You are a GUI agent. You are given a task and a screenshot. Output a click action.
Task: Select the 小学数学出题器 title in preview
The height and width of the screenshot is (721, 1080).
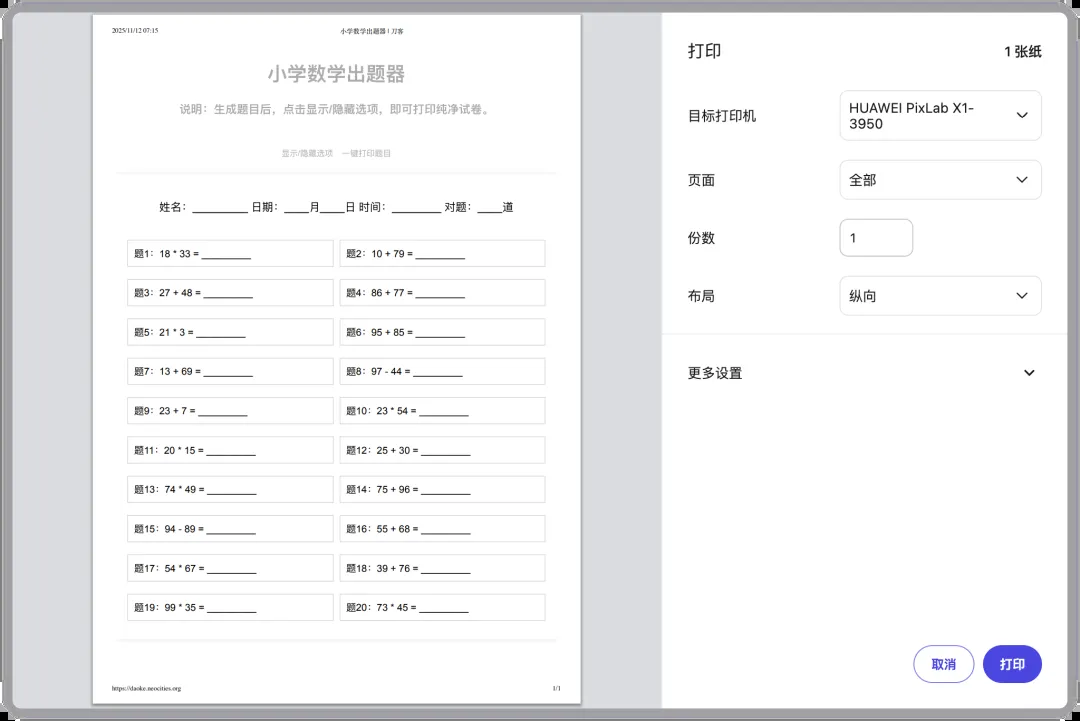point(336,74)
